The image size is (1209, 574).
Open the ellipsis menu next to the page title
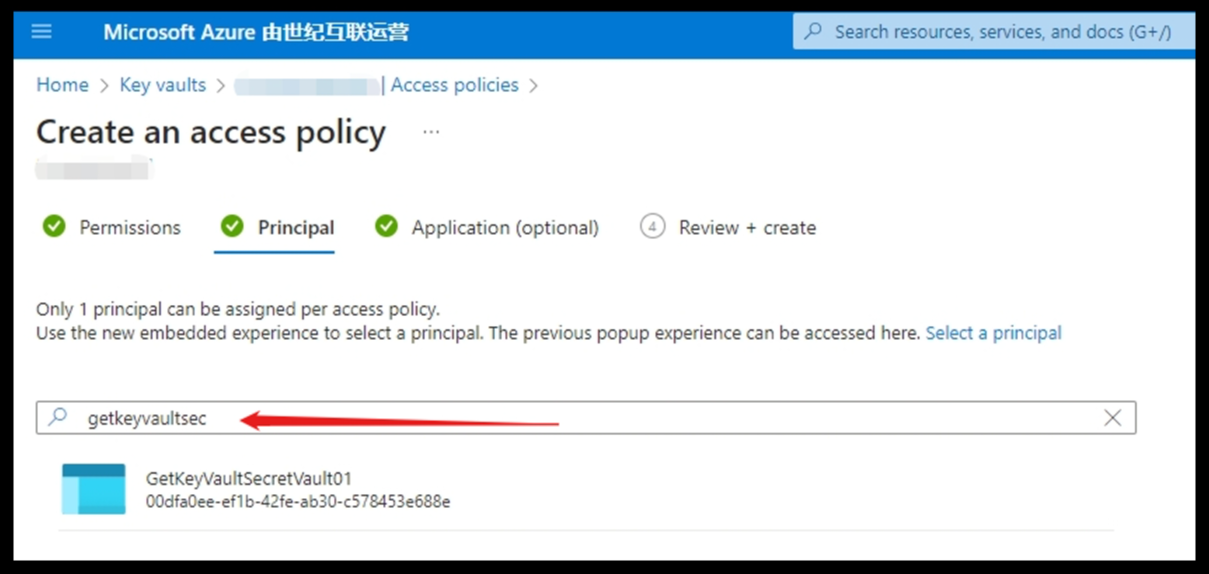pos(431,132)
